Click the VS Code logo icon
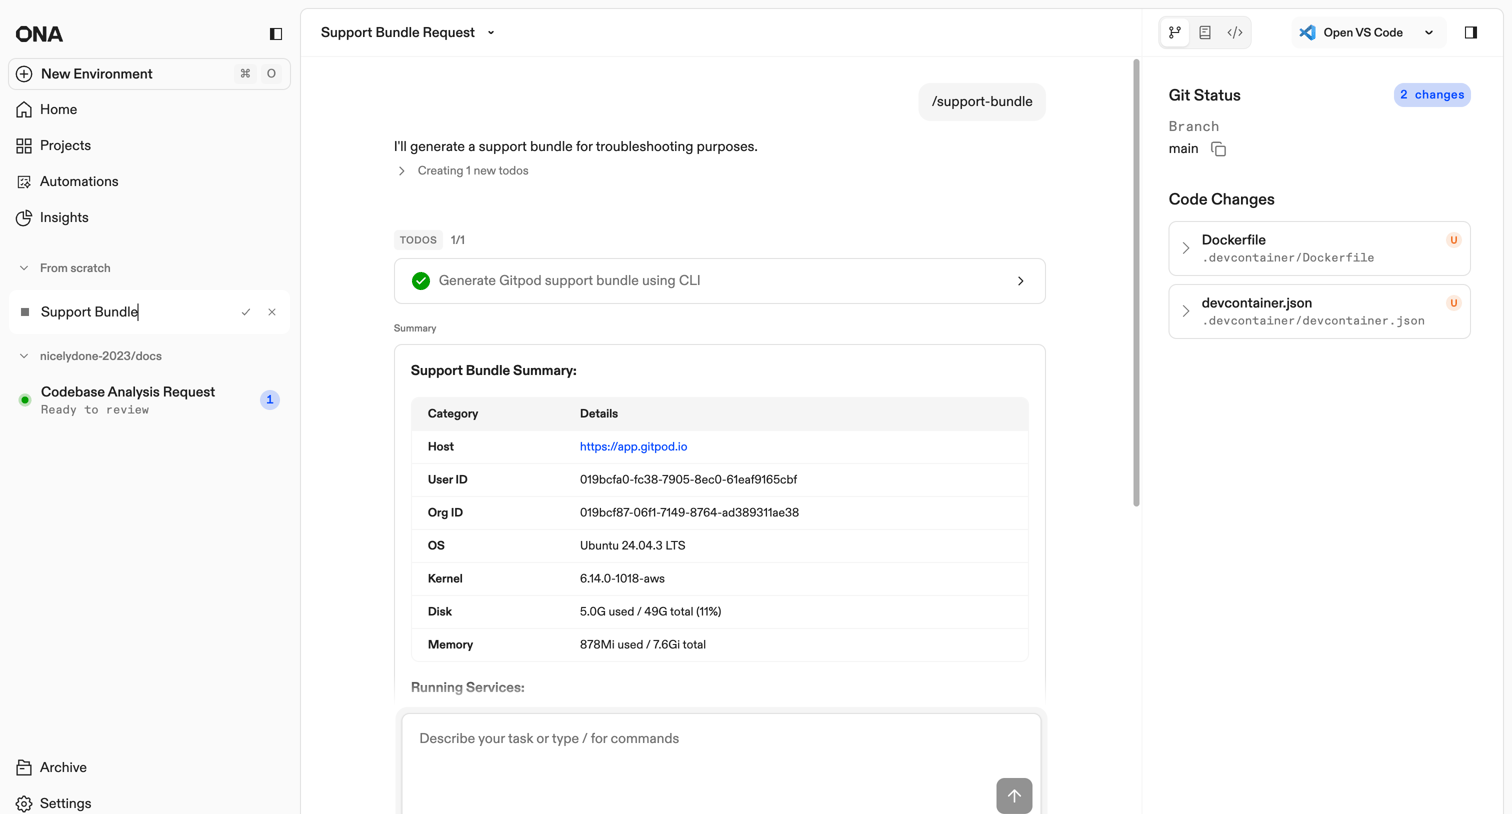The image size is (1512, 814). point(1307,33)
